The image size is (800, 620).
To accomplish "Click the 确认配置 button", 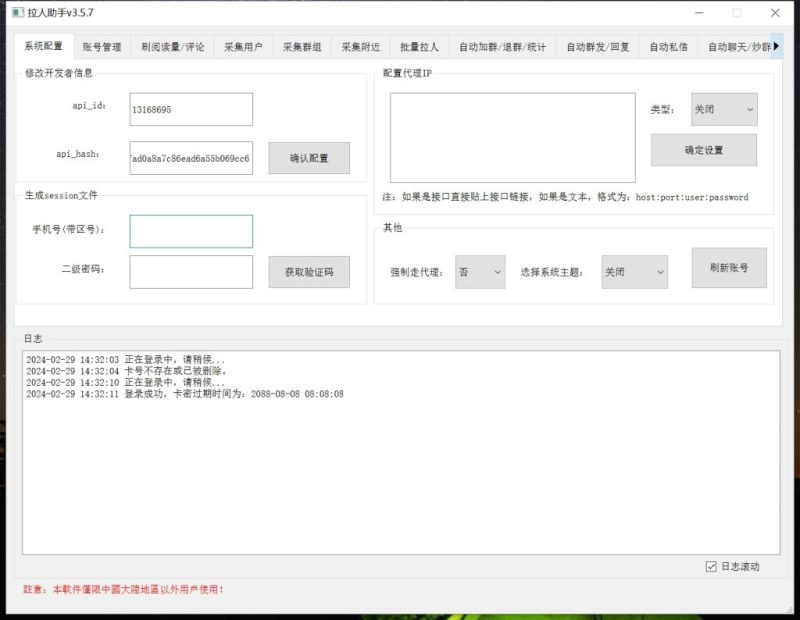I will (309, 159).
